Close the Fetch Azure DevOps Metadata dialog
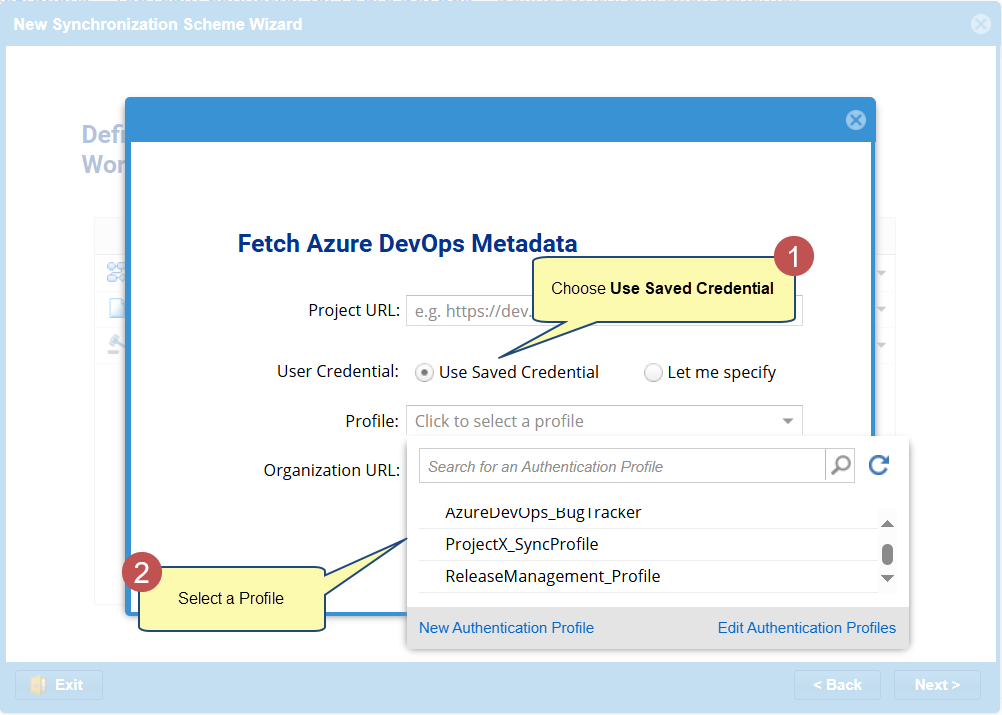Image resolution: width=1002 pixels, height=715 pixels. tap(855, 120)
